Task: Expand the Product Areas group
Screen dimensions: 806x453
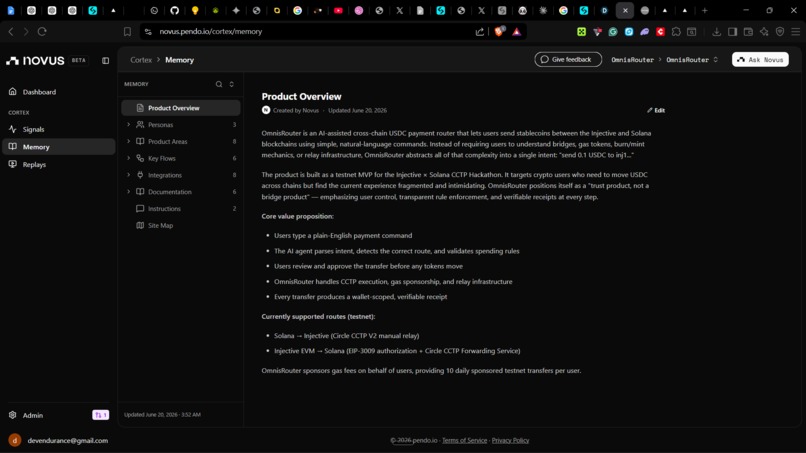Action: click(129, 141)
